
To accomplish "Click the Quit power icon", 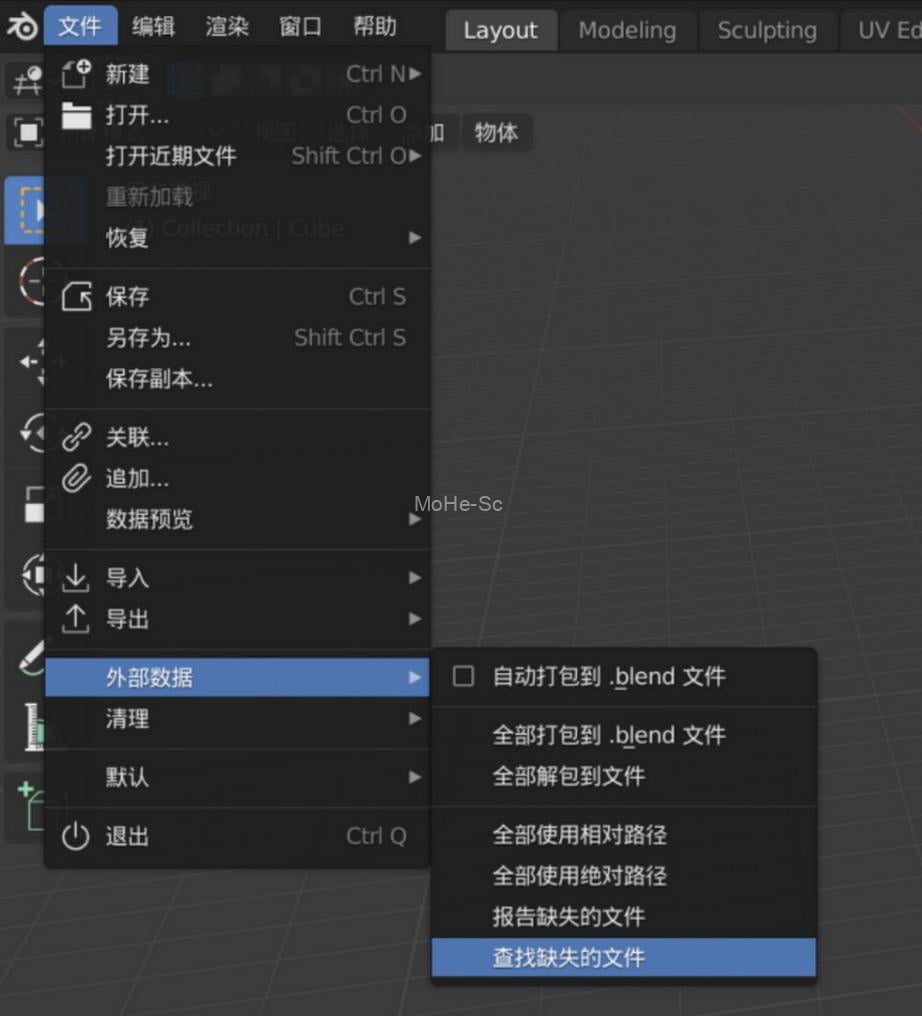I will (x=76, y=836).
